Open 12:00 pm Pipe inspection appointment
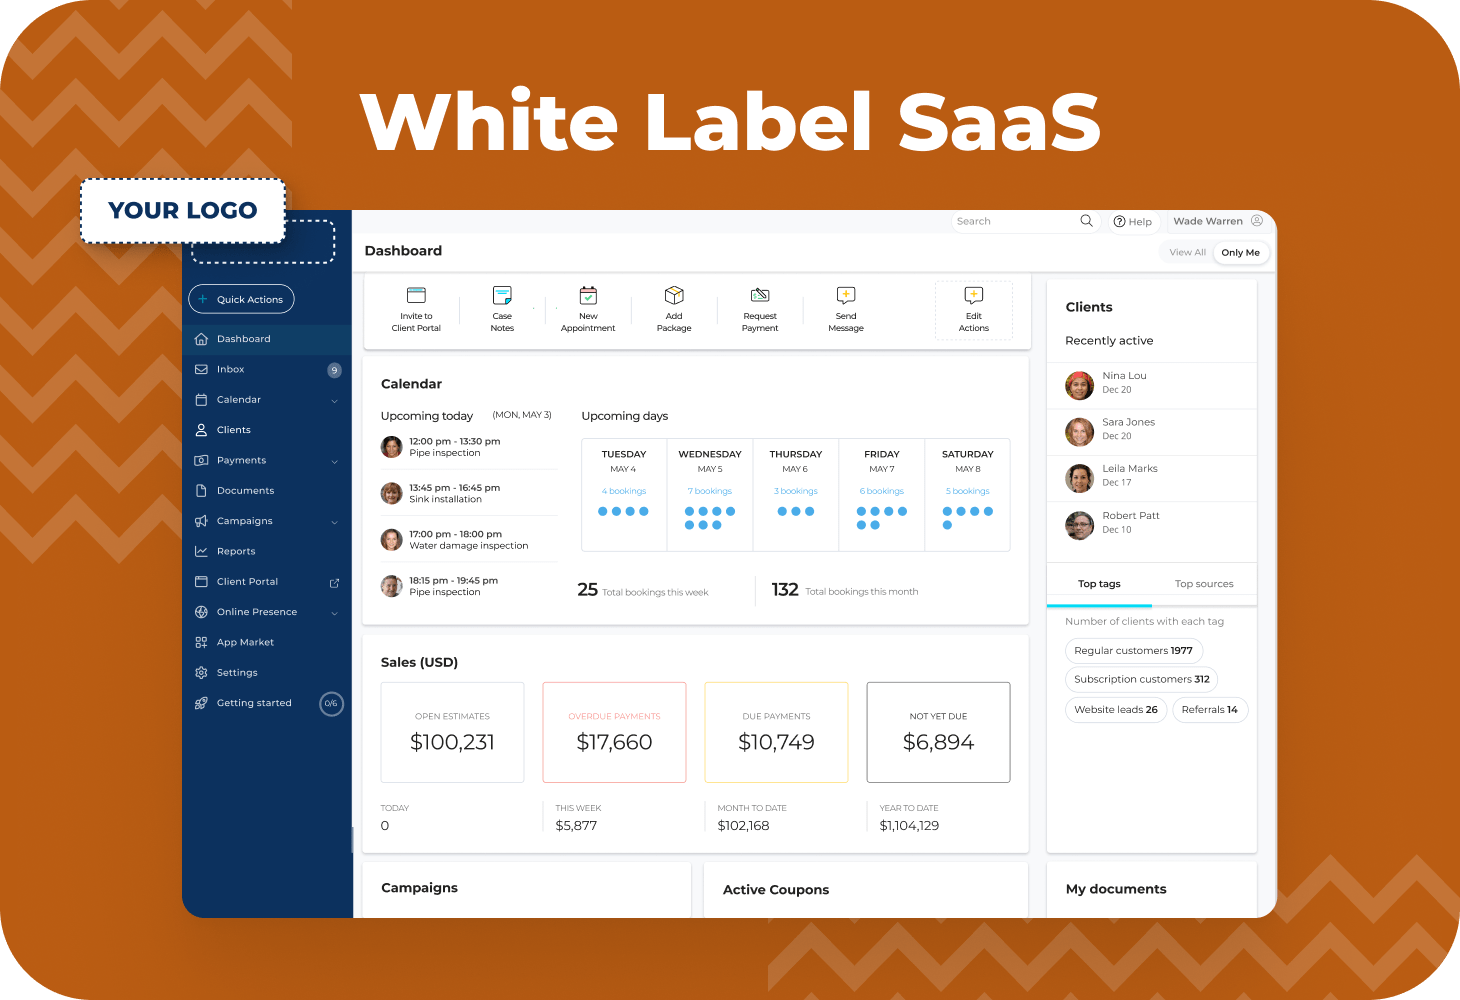1460x1000 pixels. [468, 447]
